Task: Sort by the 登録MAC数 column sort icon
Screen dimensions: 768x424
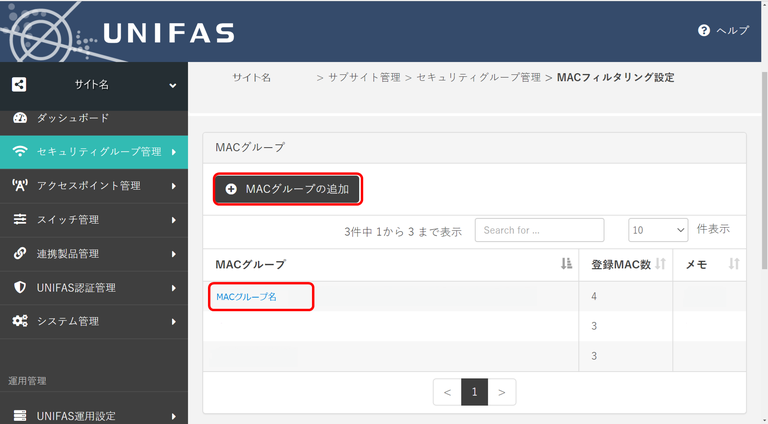Action: click(x=661, y=264)
